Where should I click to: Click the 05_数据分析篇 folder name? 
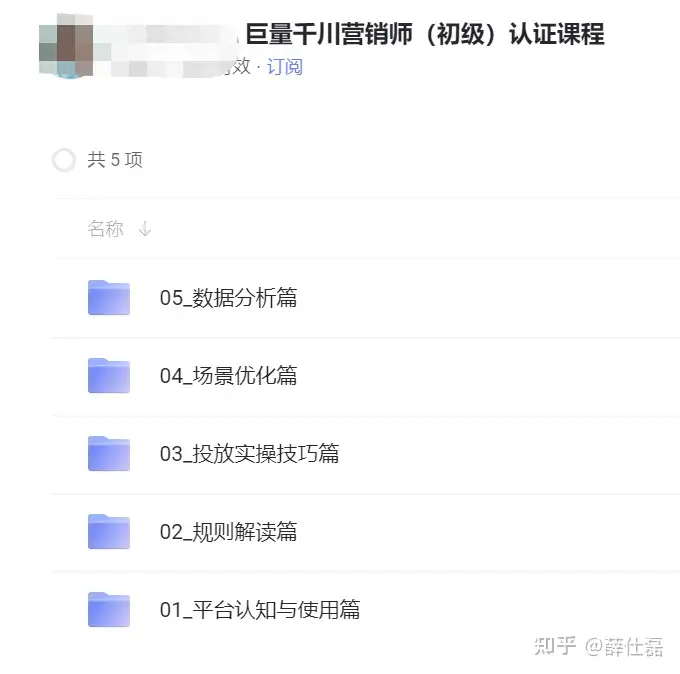(229, 298)
